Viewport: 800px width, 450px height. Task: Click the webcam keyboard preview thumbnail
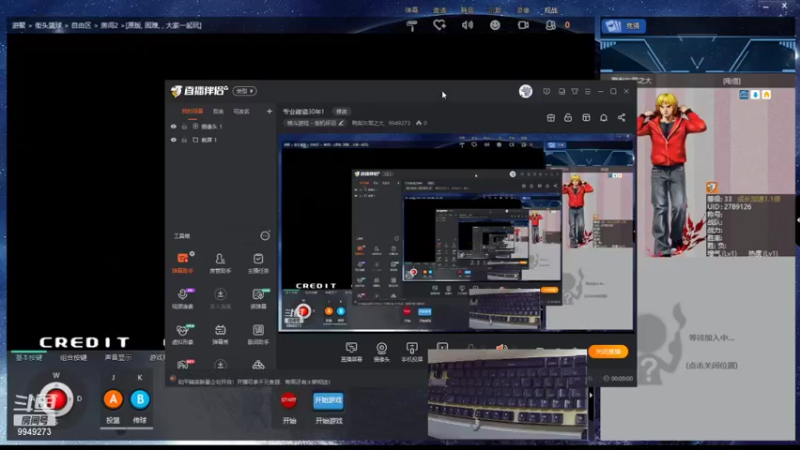click(507, 394)
